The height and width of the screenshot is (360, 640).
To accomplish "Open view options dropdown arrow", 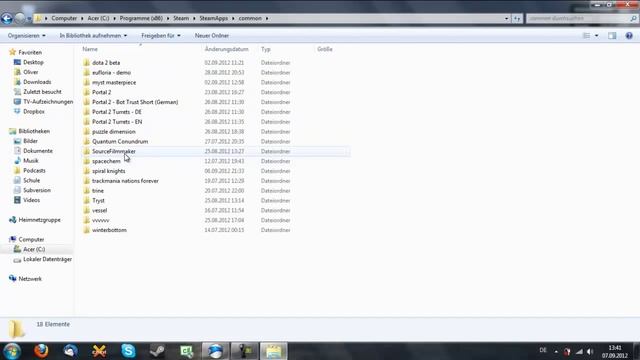I will (x=596, y=36).
